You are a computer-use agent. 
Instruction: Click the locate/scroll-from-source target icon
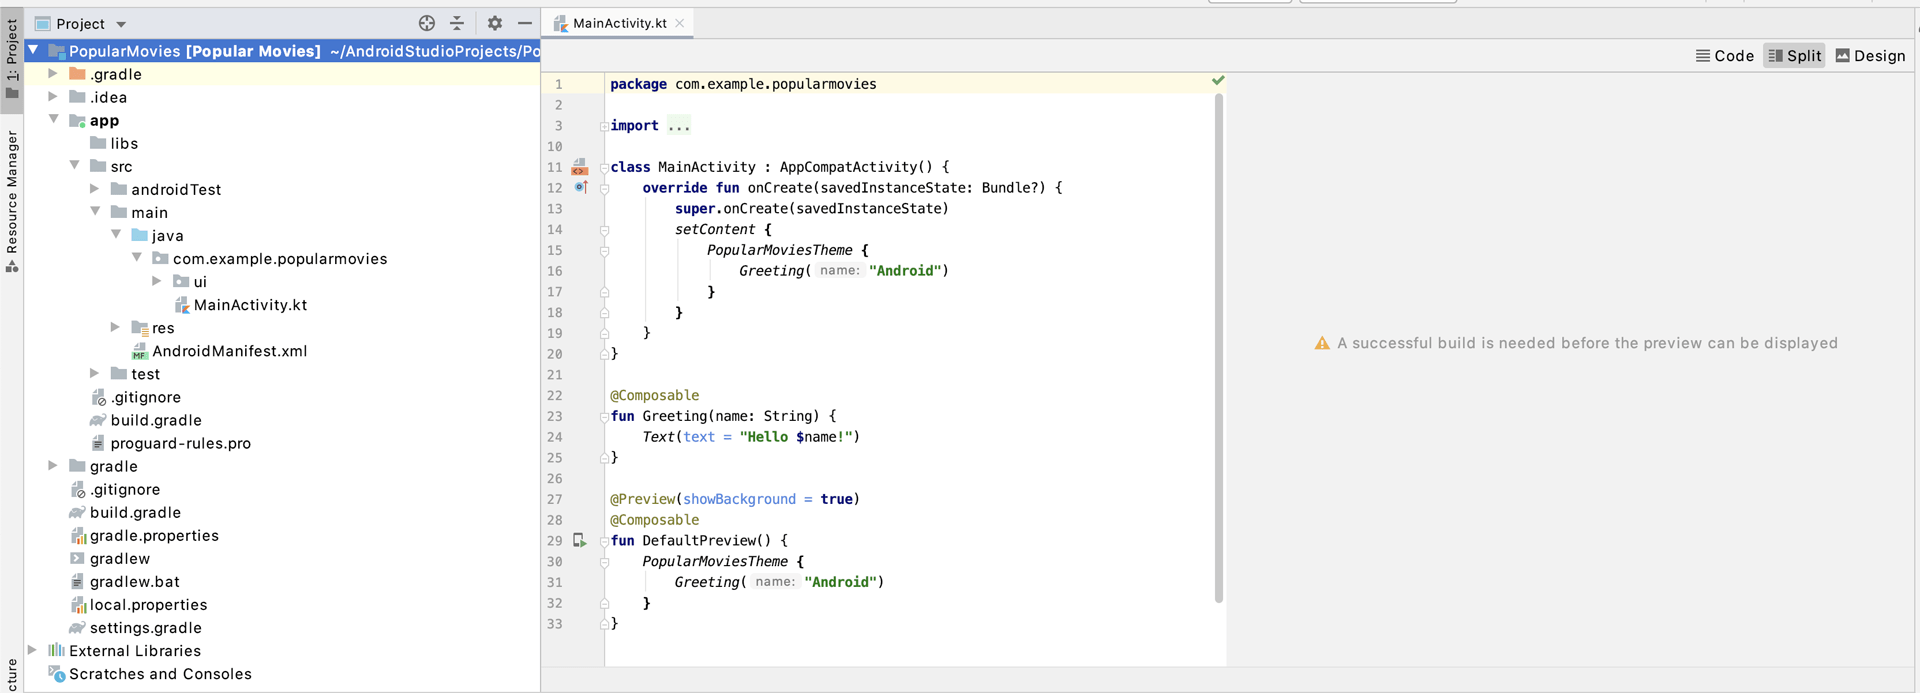click(x=427, y=23)
